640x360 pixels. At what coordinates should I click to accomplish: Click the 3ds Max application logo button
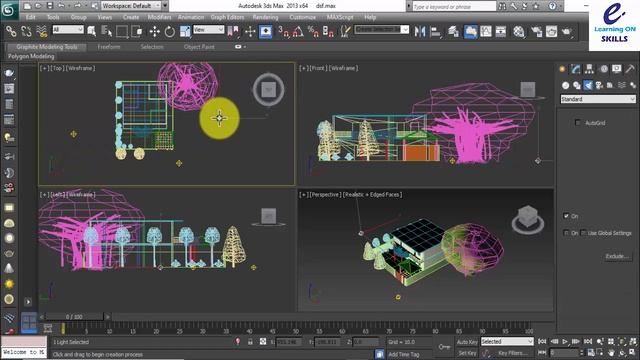(8, 10)
